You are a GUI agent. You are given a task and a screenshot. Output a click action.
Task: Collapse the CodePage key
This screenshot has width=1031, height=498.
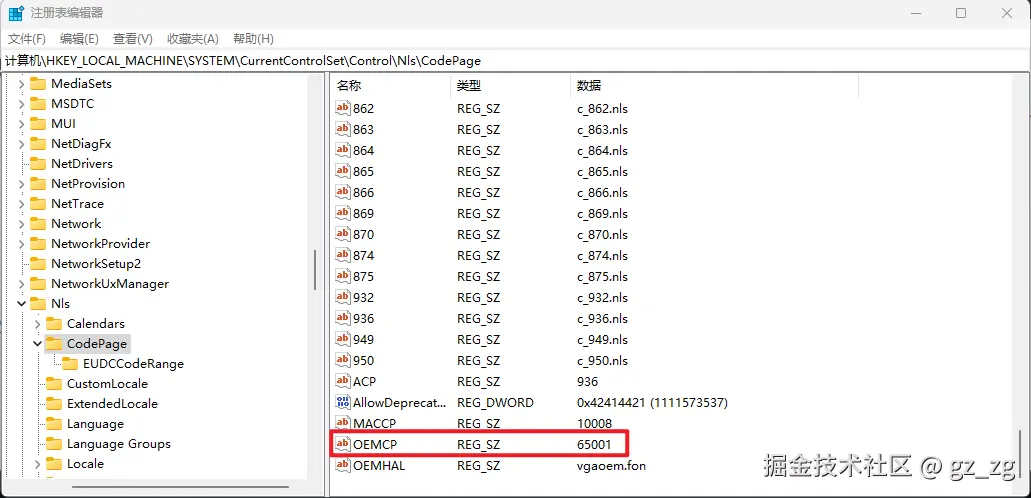(x=37, y=344)
